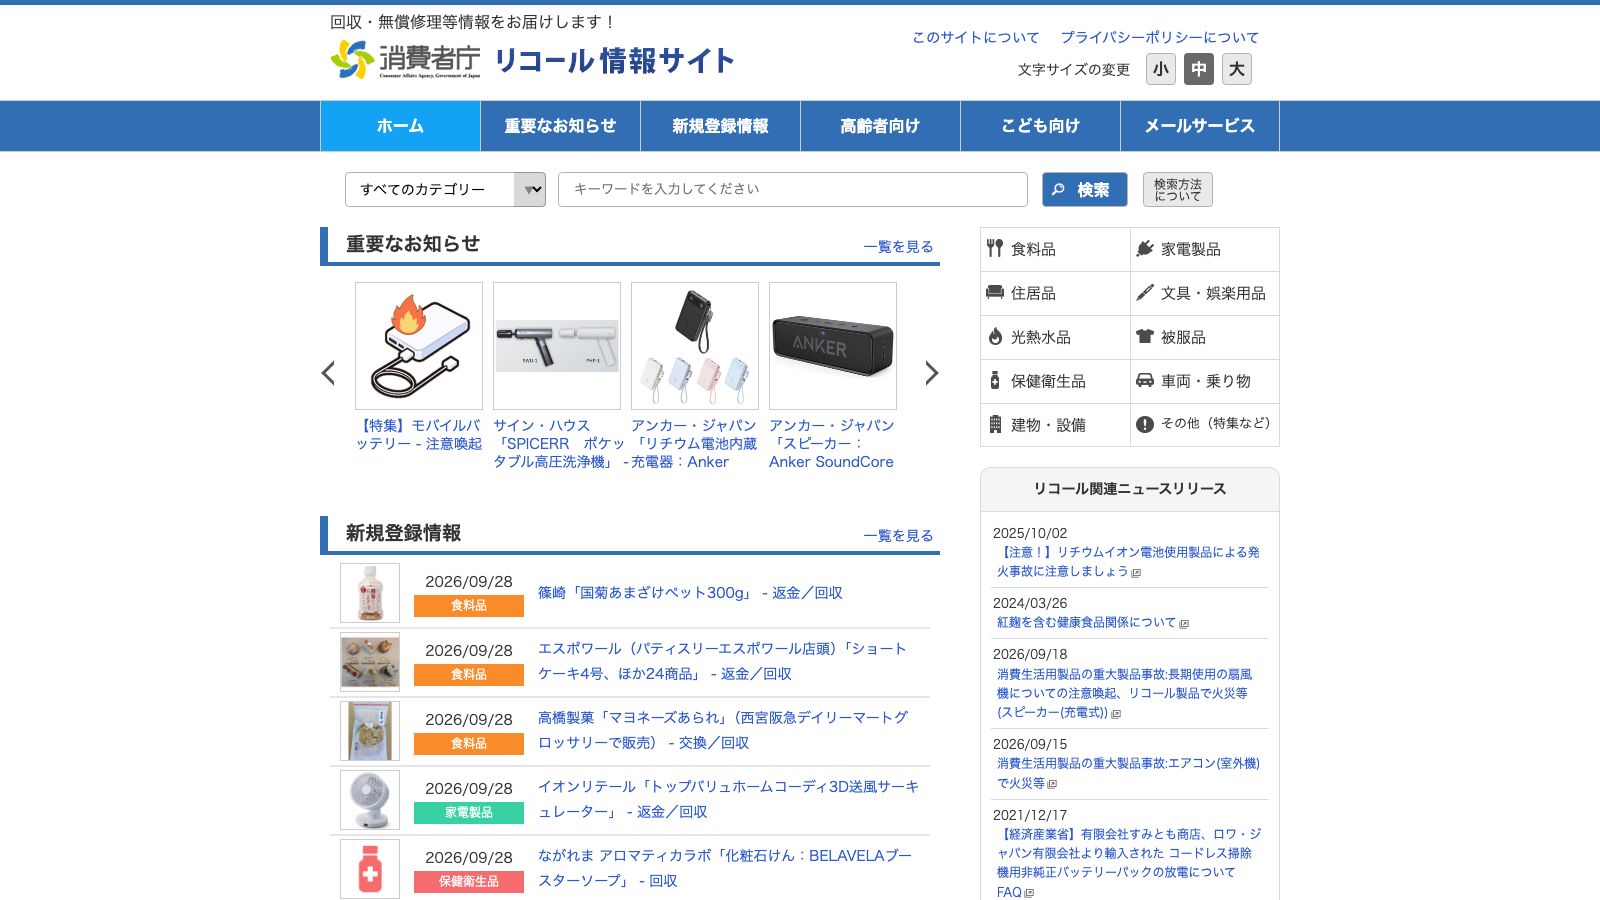Open the 建物・設備 building category

(1055, 425)
